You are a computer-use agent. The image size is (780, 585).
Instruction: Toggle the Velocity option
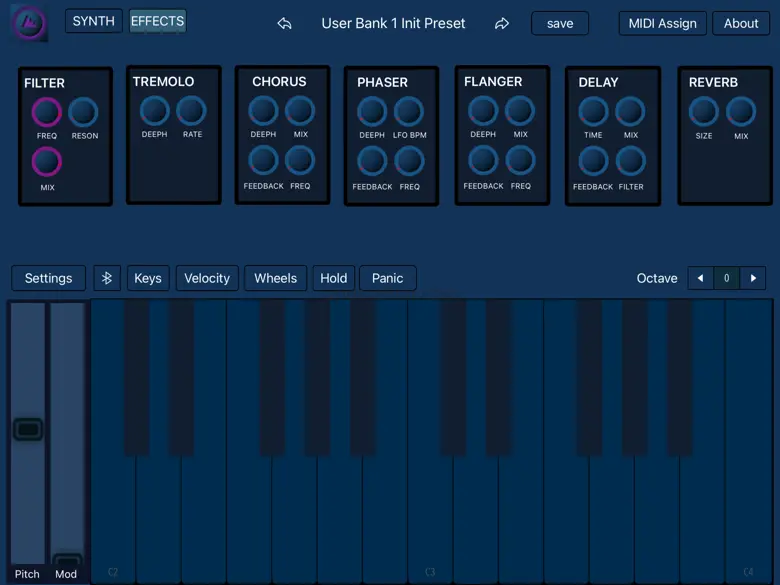(207, 278)
